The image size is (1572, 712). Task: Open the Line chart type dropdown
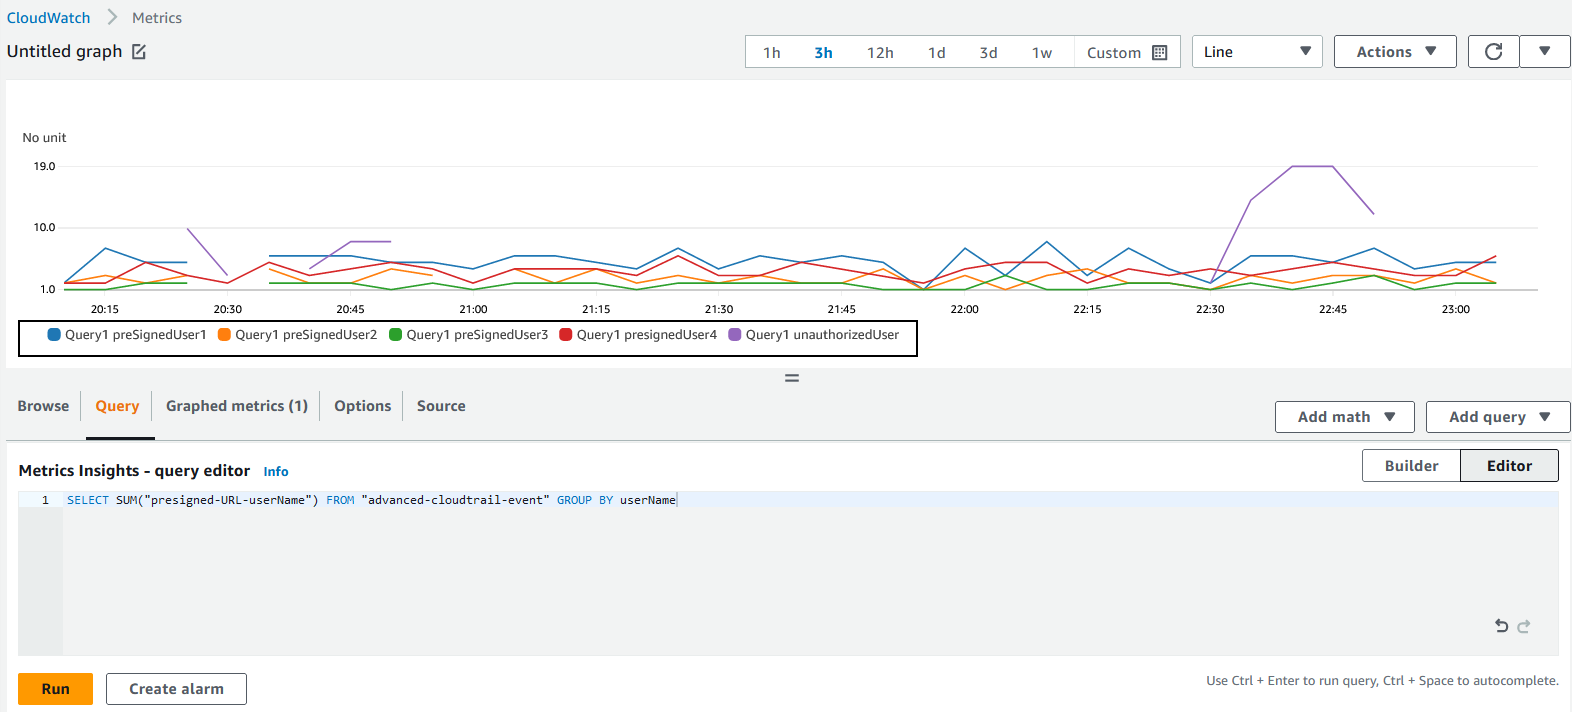click(x=1257, y=52)
